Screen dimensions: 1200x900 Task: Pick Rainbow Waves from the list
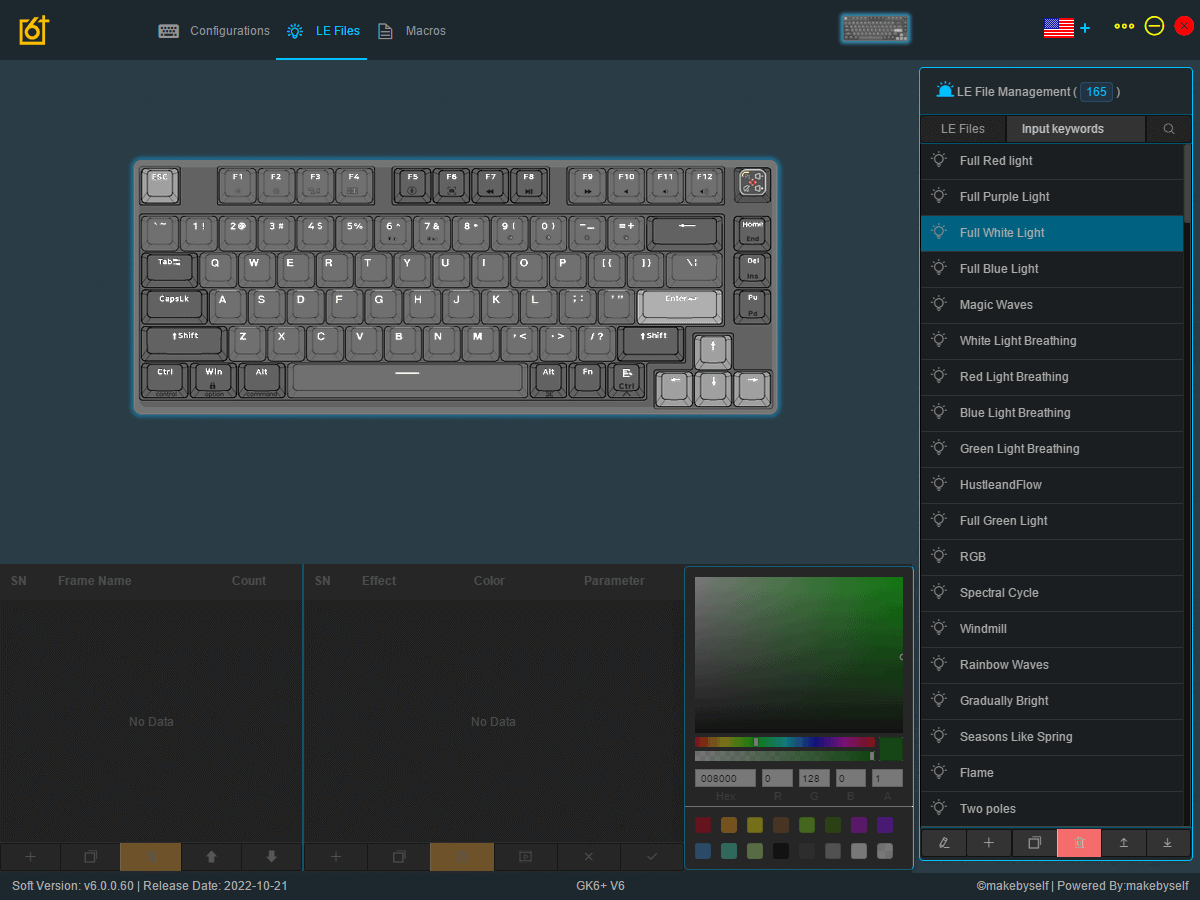1051,665
